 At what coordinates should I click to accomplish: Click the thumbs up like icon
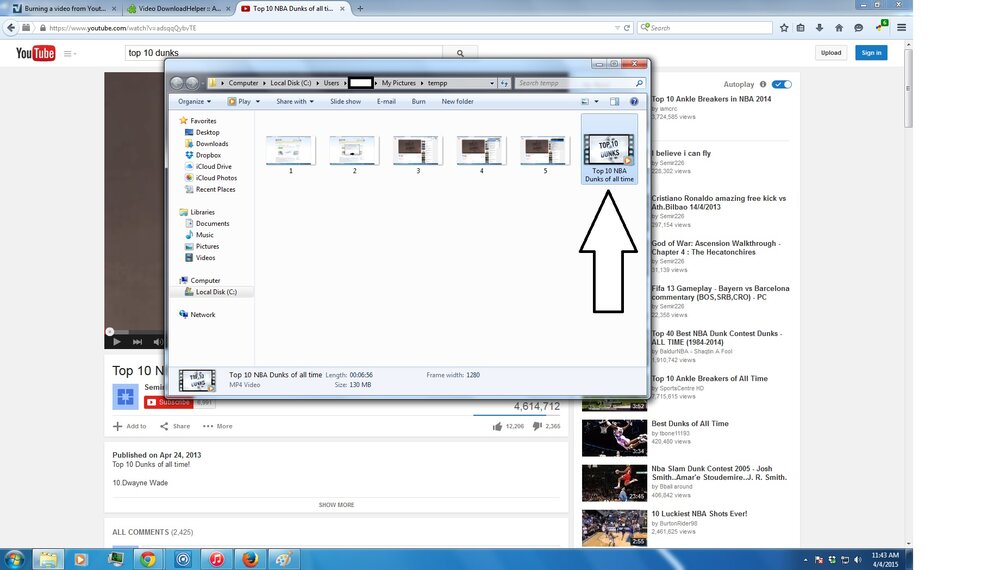coord(497,426)
